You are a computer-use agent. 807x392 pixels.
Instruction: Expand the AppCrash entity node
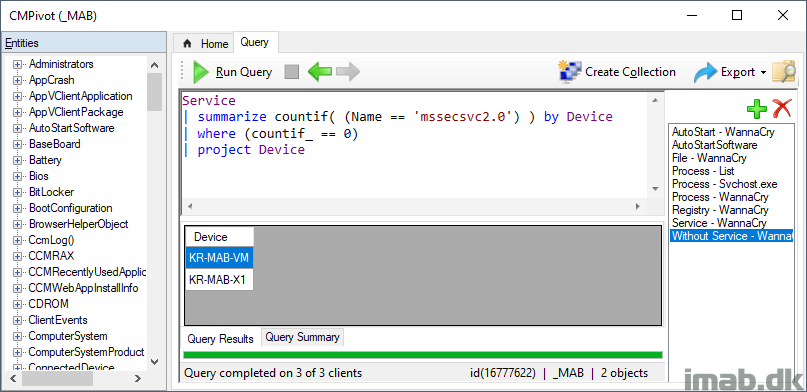(x=17, y=80)
